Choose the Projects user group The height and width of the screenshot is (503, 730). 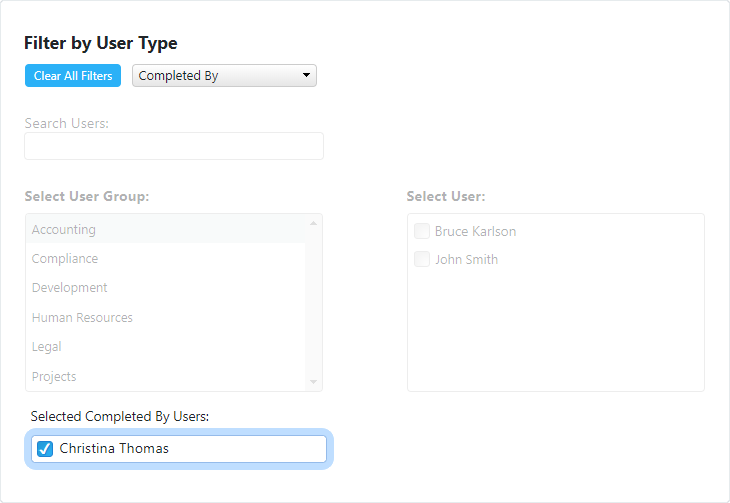click(x=165, y=376)
